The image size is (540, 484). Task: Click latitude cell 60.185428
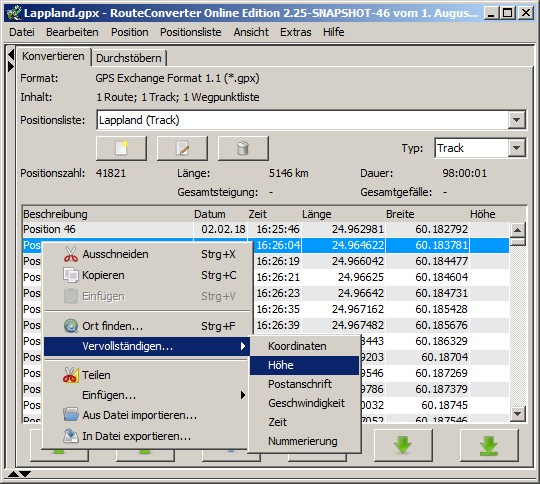[427, 309]
